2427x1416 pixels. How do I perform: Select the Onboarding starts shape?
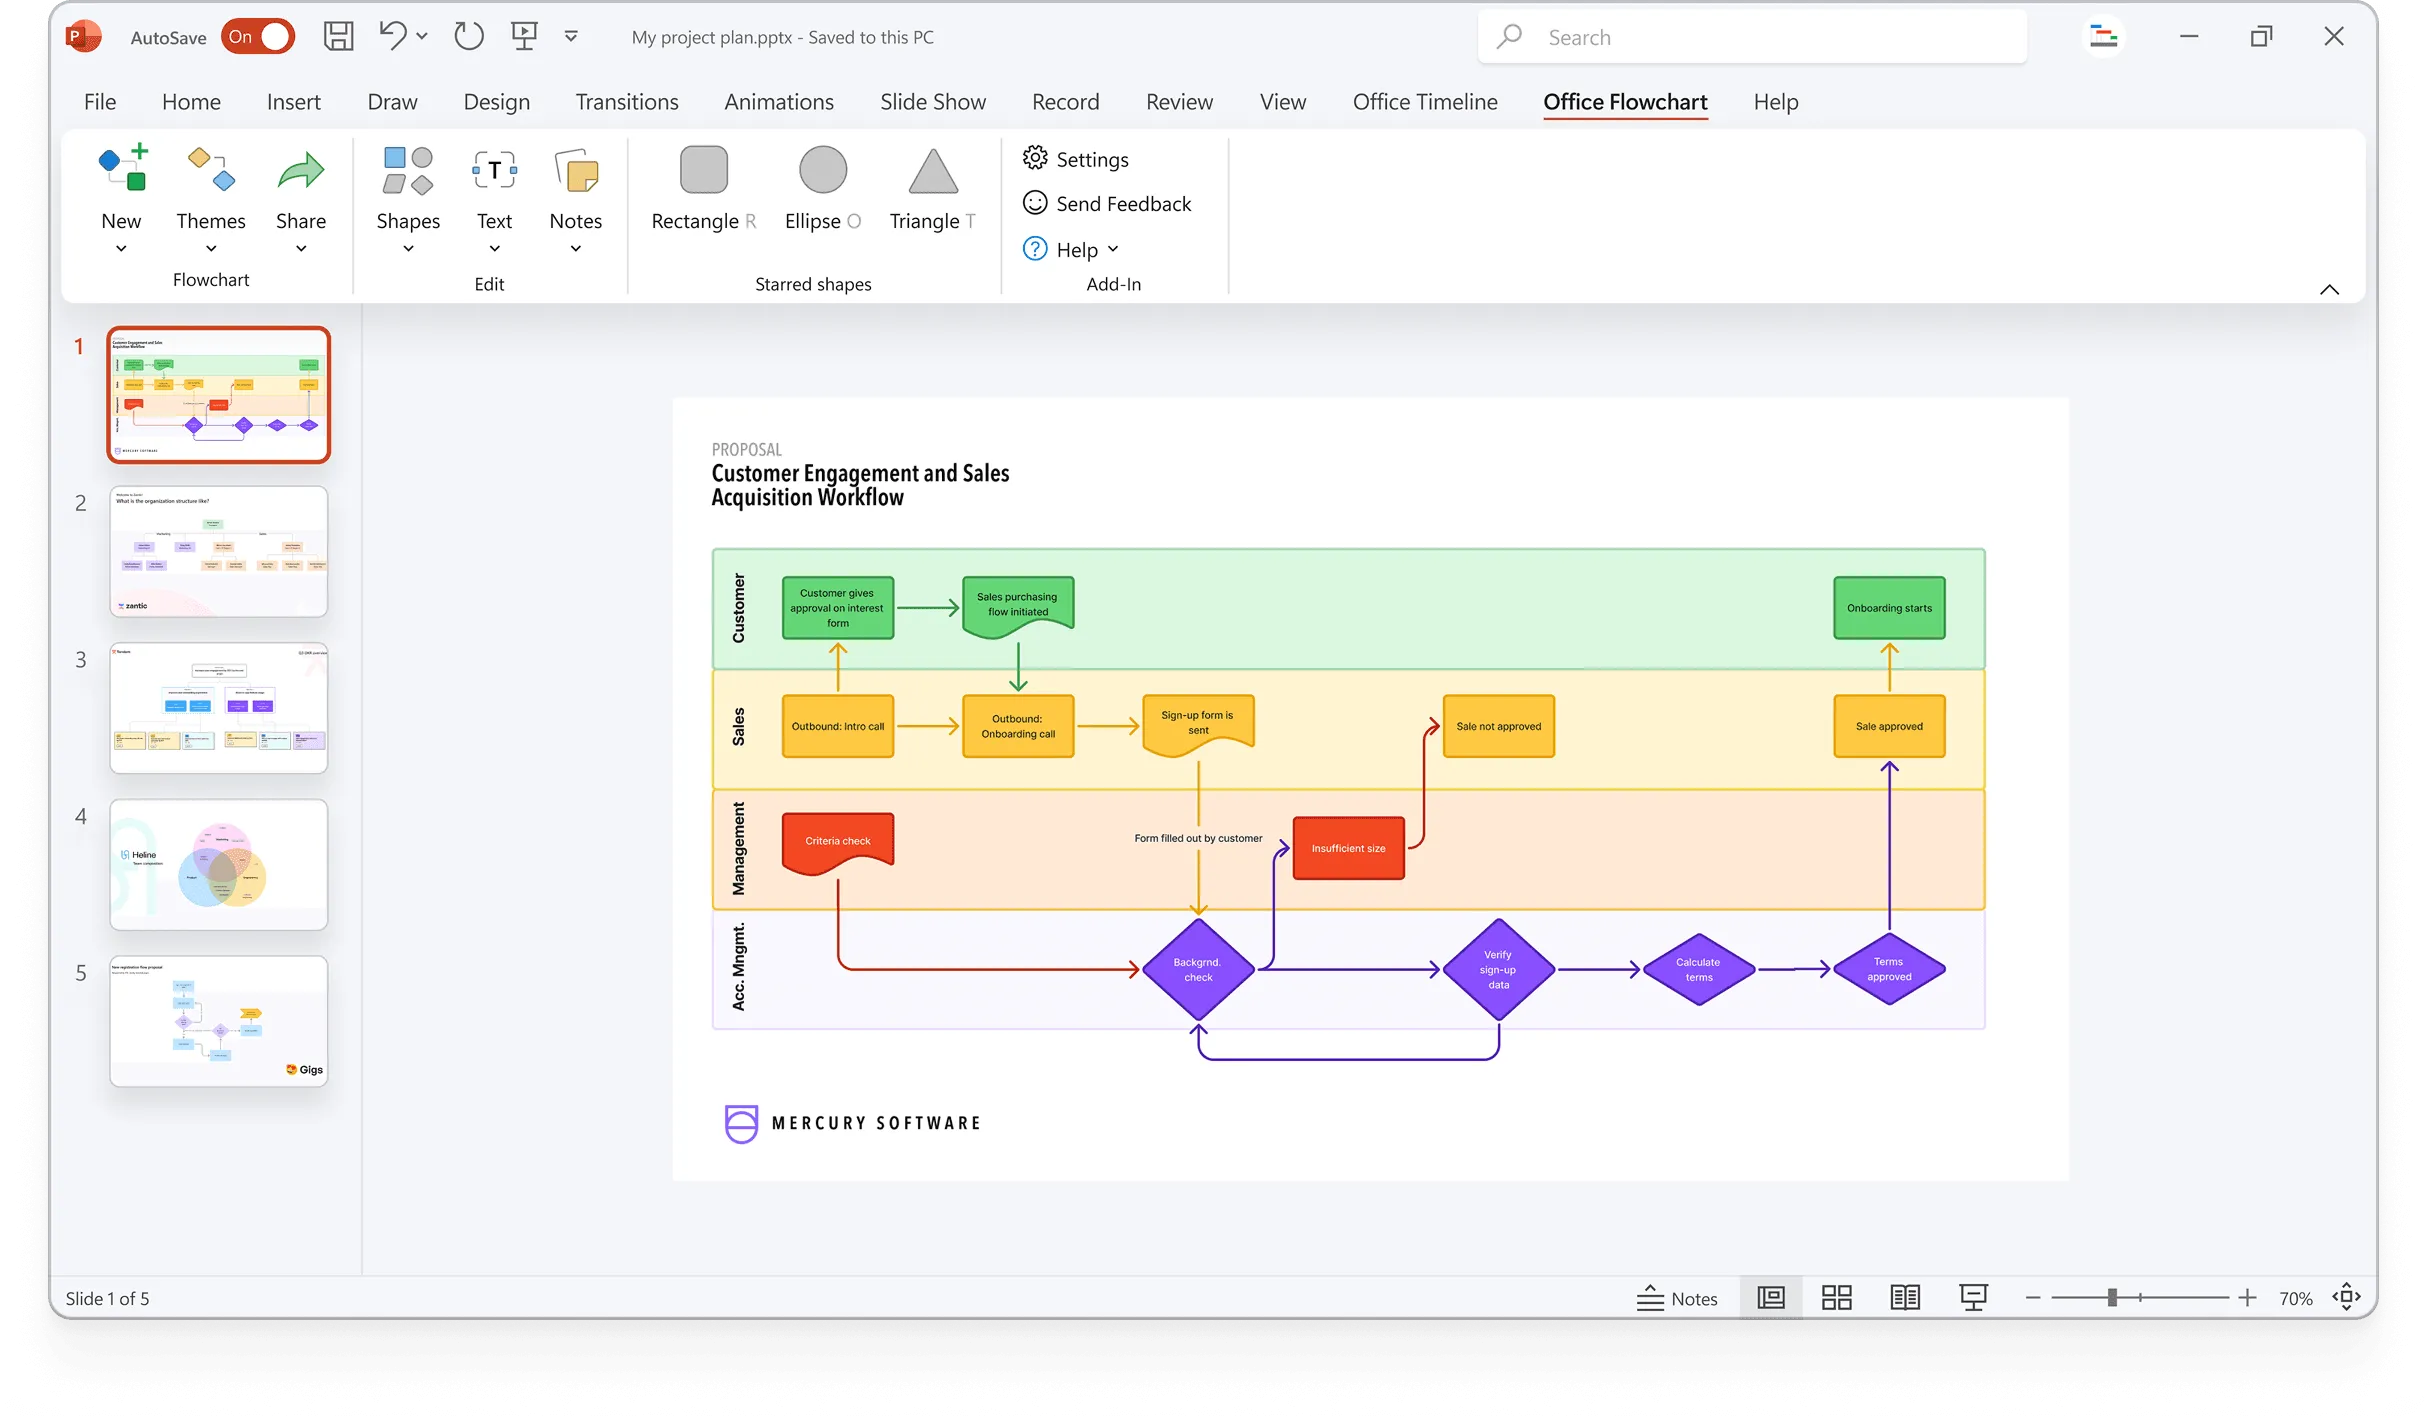1889,608
